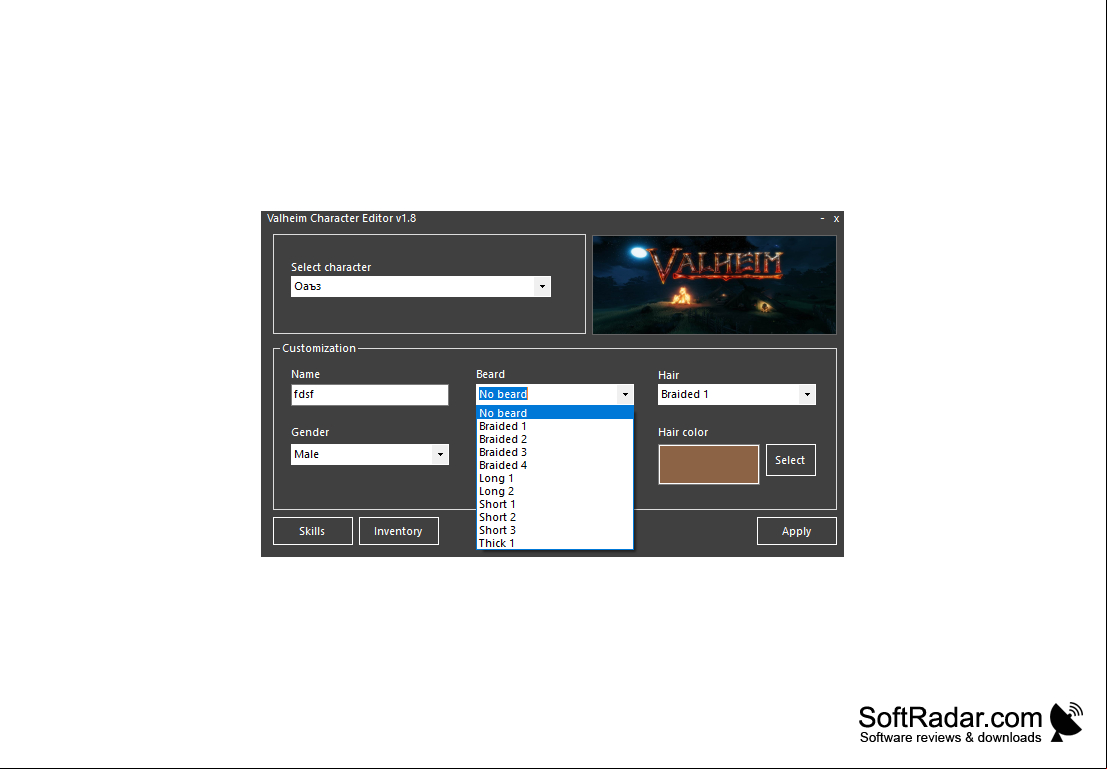Pick Braided 4 from the beard list

pyautogui.click(x=555, y=465)
